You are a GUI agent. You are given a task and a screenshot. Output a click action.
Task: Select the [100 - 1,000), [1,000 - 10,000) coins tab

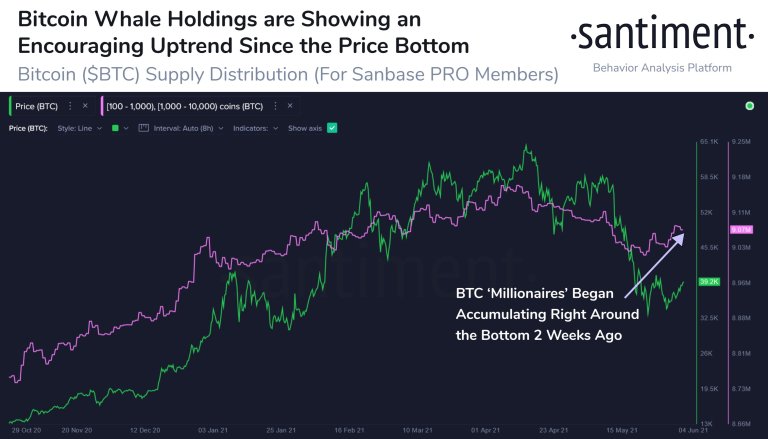pyautogui.click(x=185, y=106)
